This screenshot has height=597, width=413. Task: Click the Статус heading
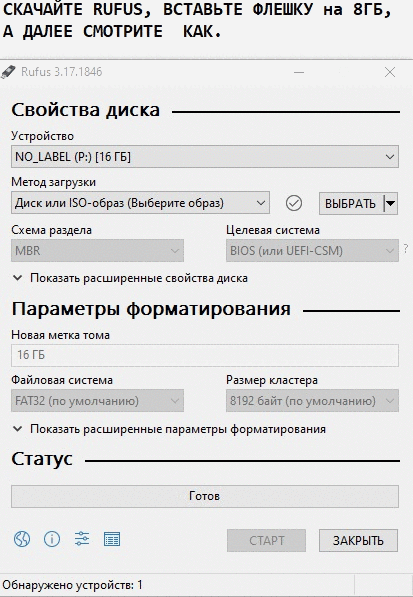[x=42, y=459]
